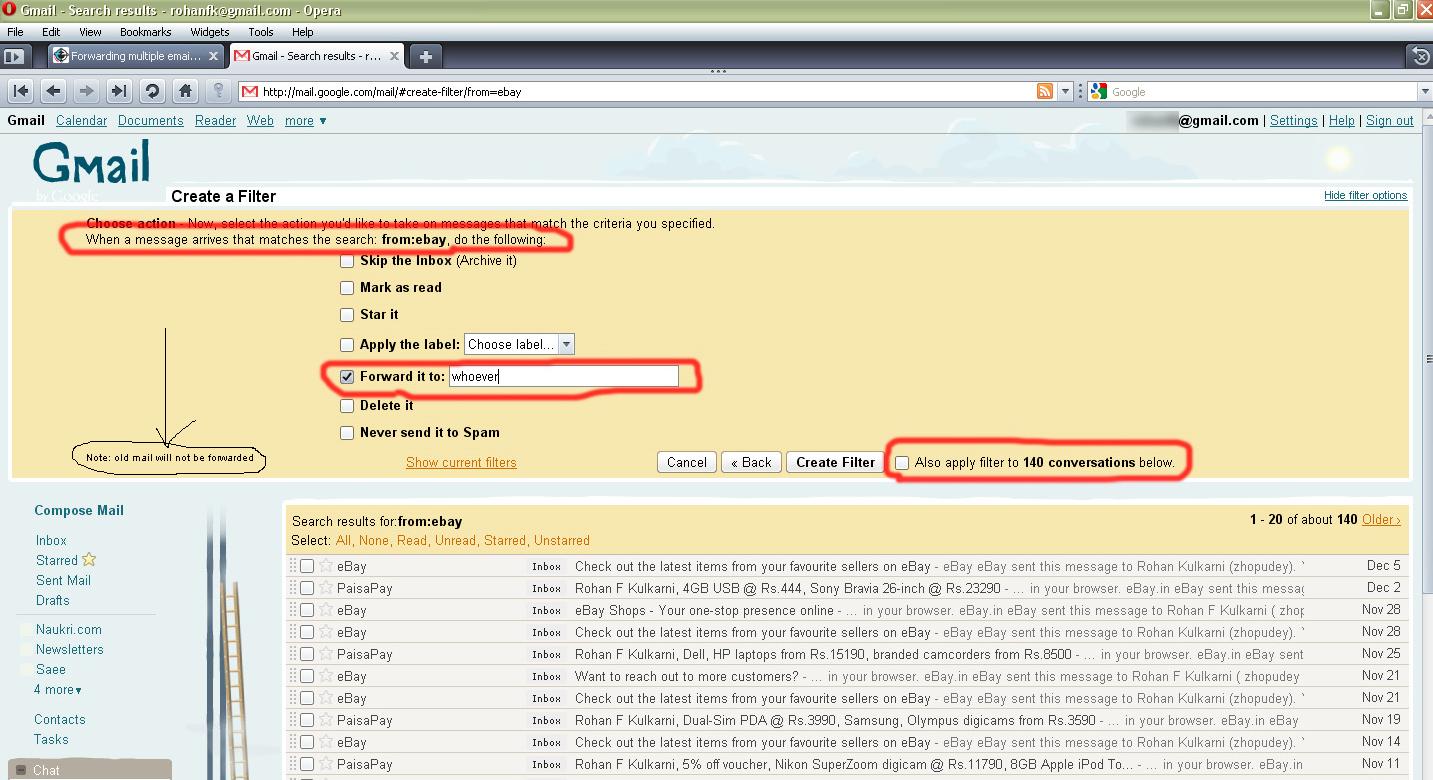
Task: Open the closed tabs trash icon
Action: pos(1419,57)
